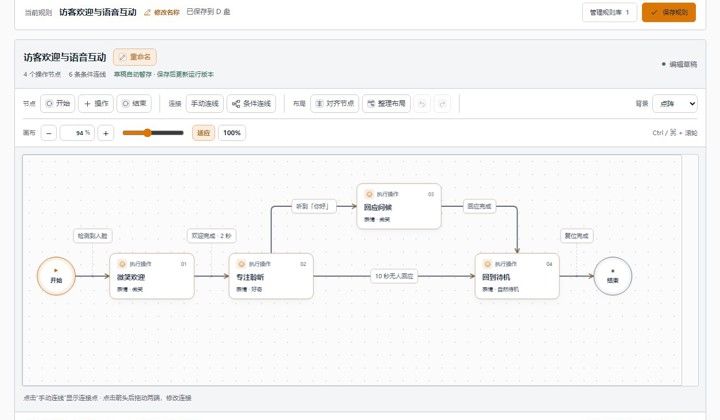Increase canvas zoom with plus button
This screenshot has height=420, width=720.
point(106,133)
